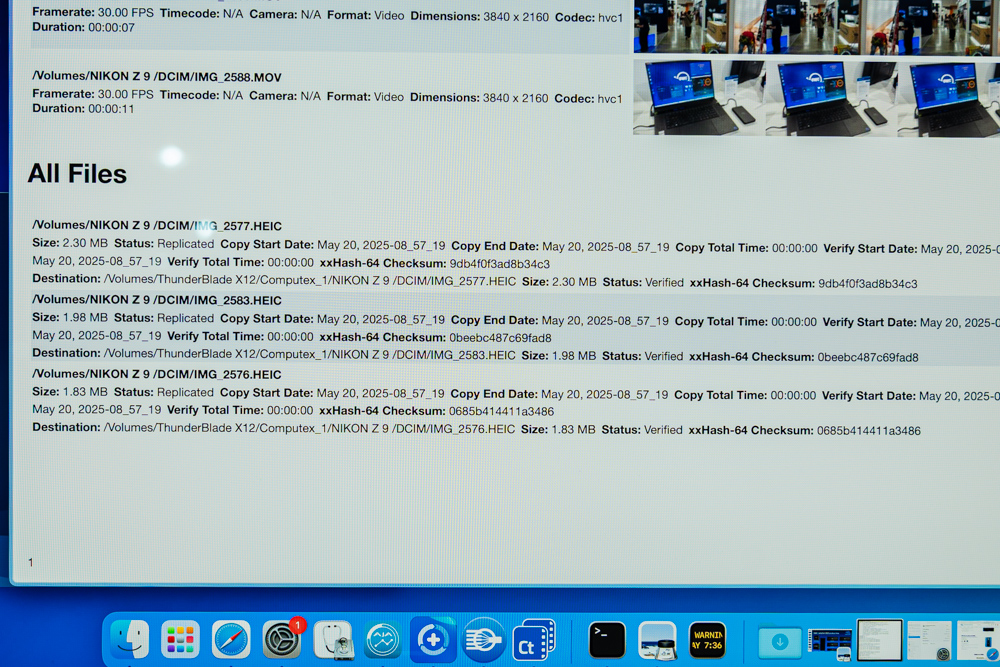The image size is (1000, 667).
Task: Click the first laptop thumbnail of IMG_2588.MOV
Action: tap(700, 97)
